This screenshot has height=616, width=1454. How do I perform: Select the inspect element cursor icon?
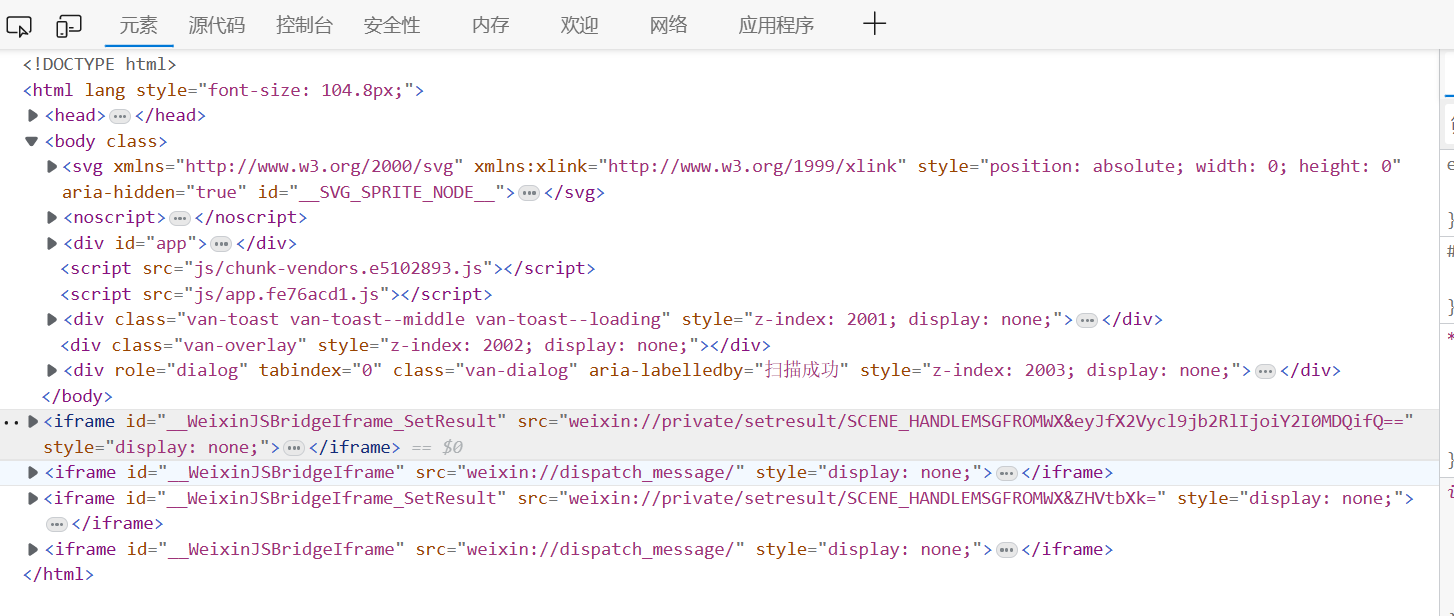[x=18, y=25]
